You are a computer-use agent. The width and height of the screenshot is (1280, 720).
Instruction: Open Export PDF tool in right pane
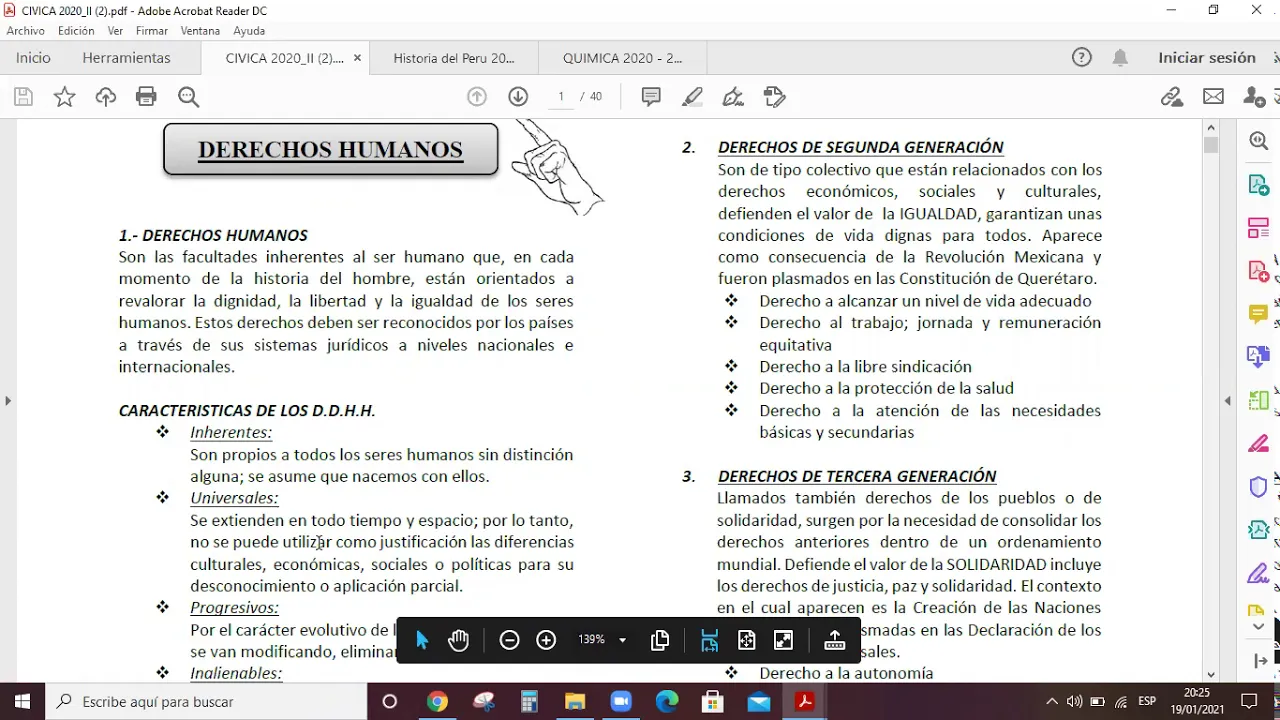point(1259,185)
